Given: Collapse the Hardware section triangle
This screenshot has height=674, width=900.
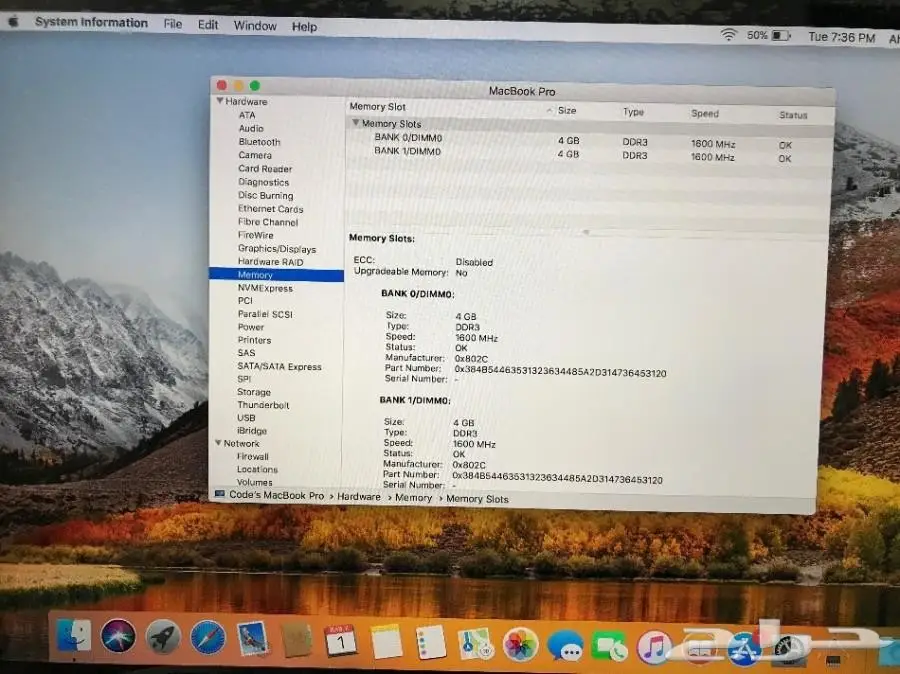Looking at the screenshot, I should point(220,100).
